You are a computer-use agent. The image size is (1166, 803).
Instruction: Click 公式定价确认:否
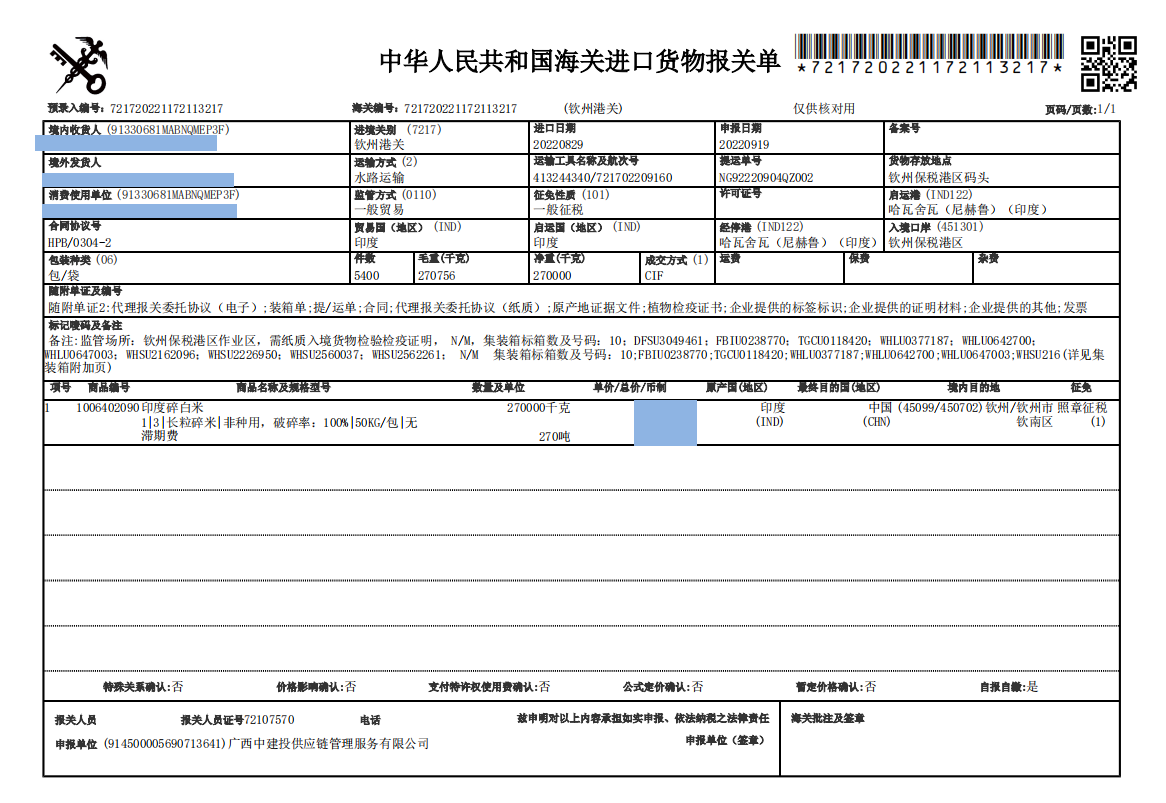(x=663, y=687)
